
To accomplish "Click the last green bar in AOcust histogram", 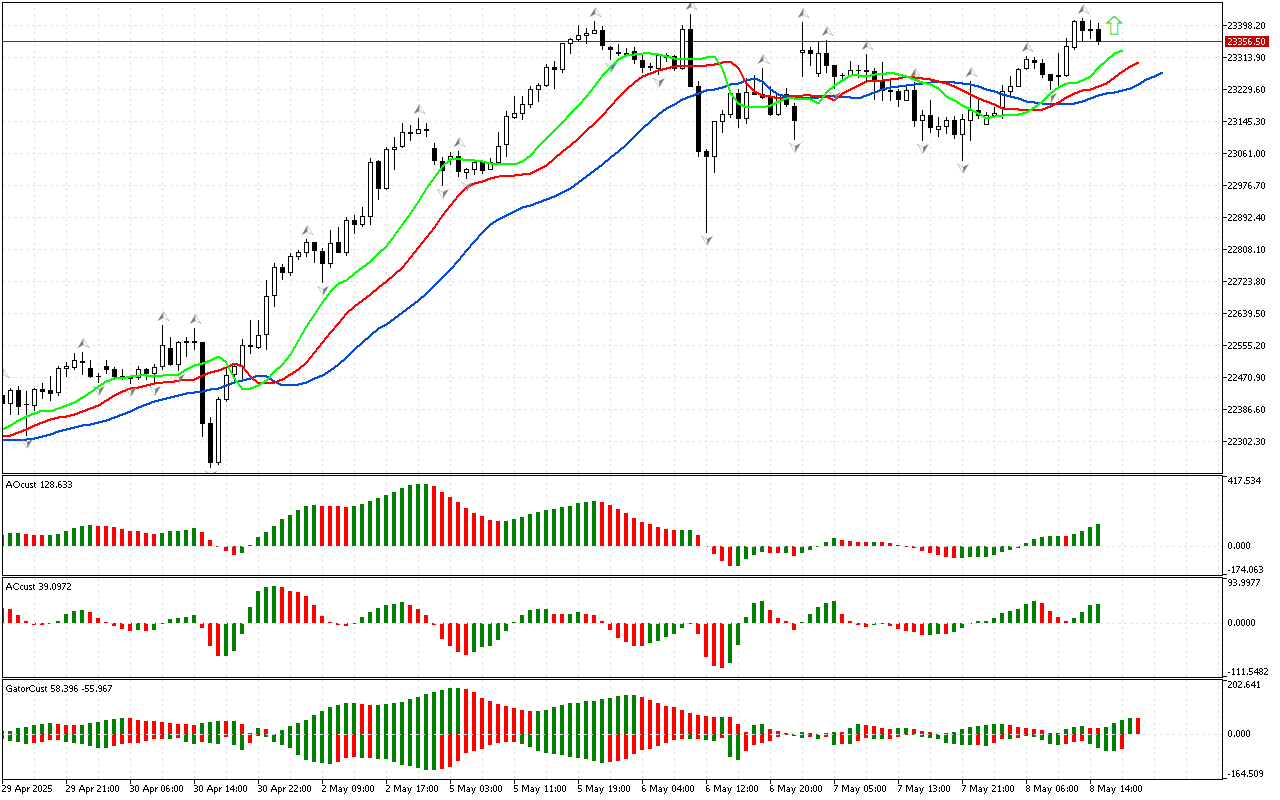I will click(x=1097, y=535).
